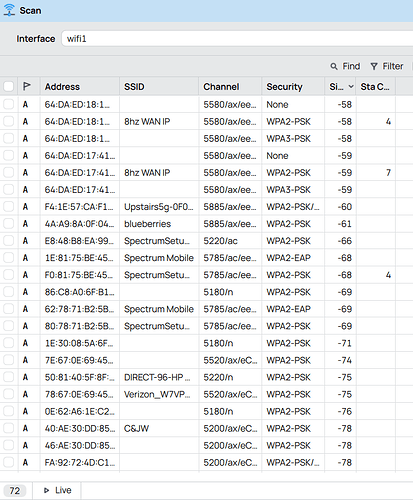The height and width of the screenshot is (500, 413).
Task: Click the A flag on Verizon_W7VP row
Action: click(x=25, y=394)
